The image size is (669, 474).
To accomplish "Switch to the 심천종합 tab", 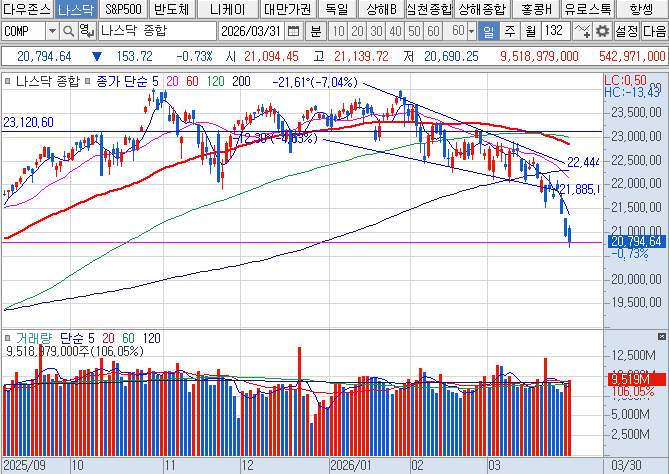I will pos(429,9).
